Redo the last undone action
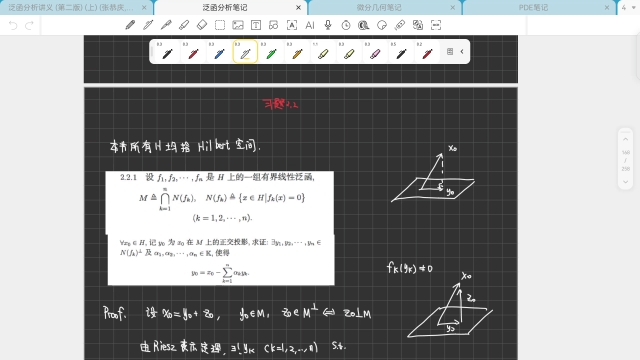640x360 pixels. point(29,26)
